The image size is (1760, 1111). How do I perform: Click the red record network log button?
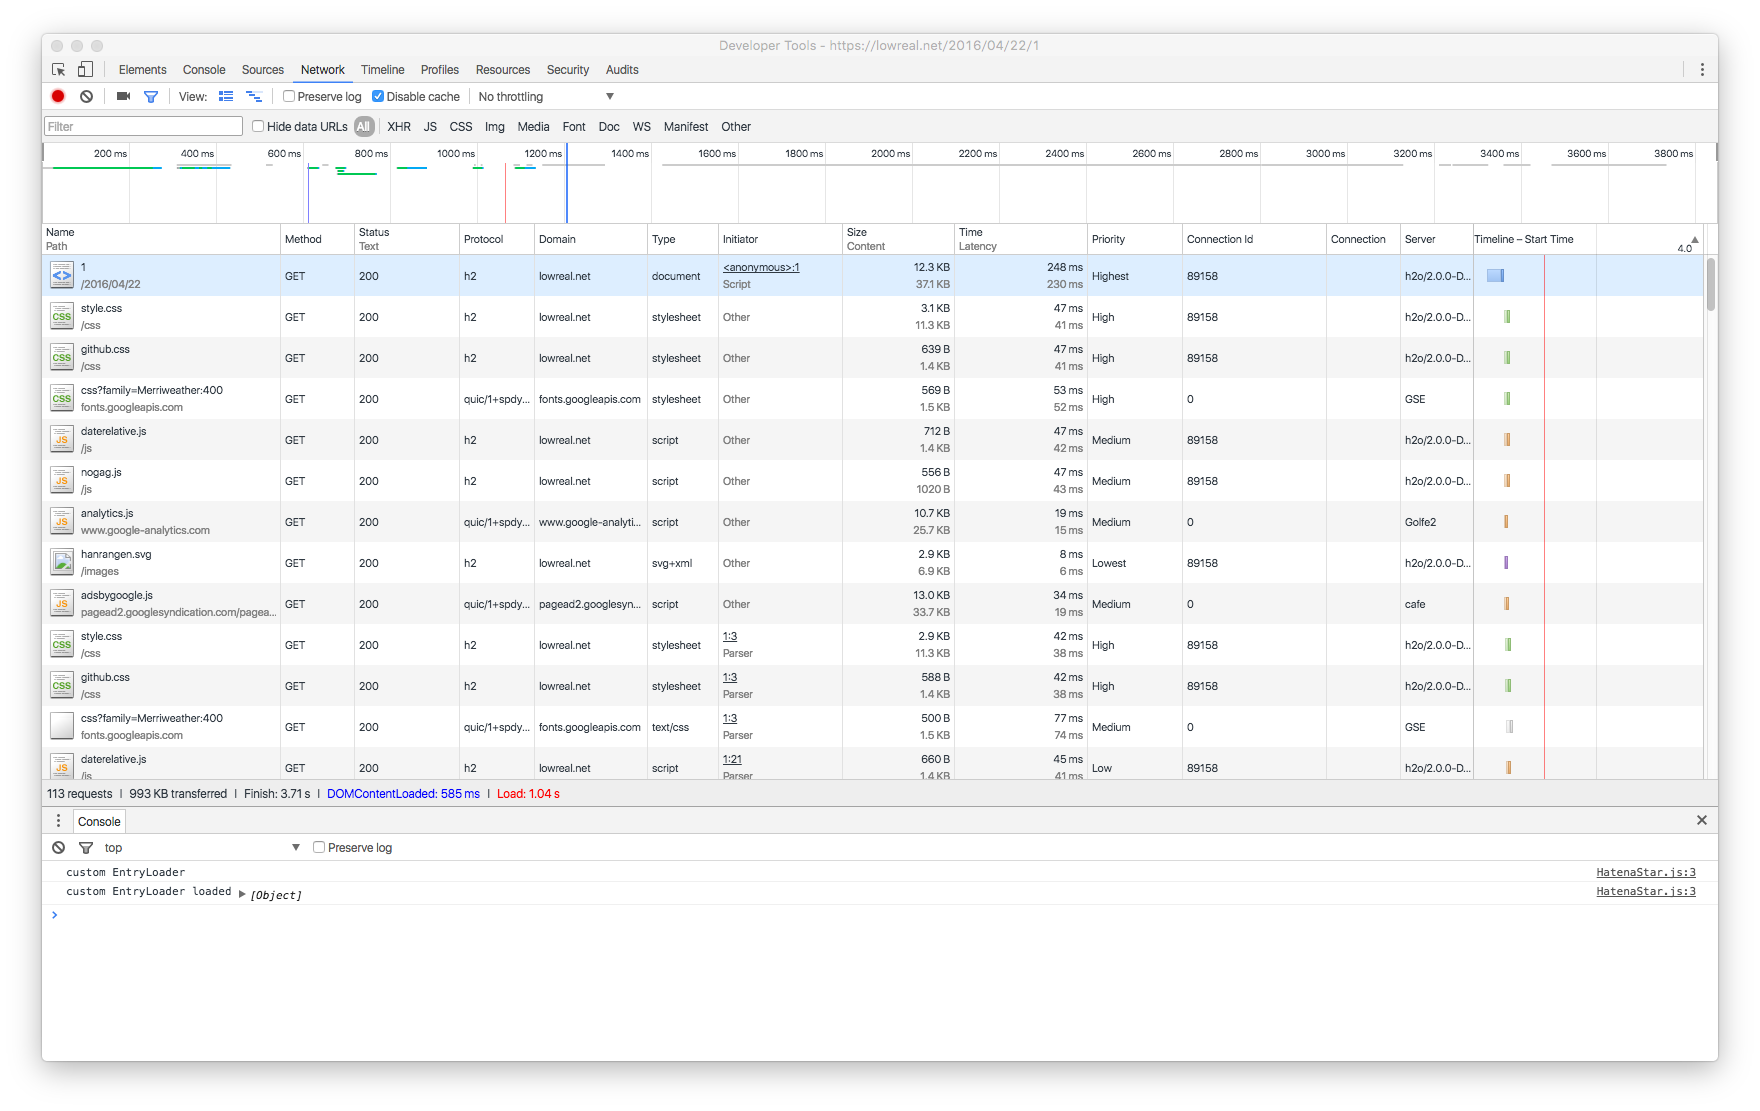tap(58, 96)
